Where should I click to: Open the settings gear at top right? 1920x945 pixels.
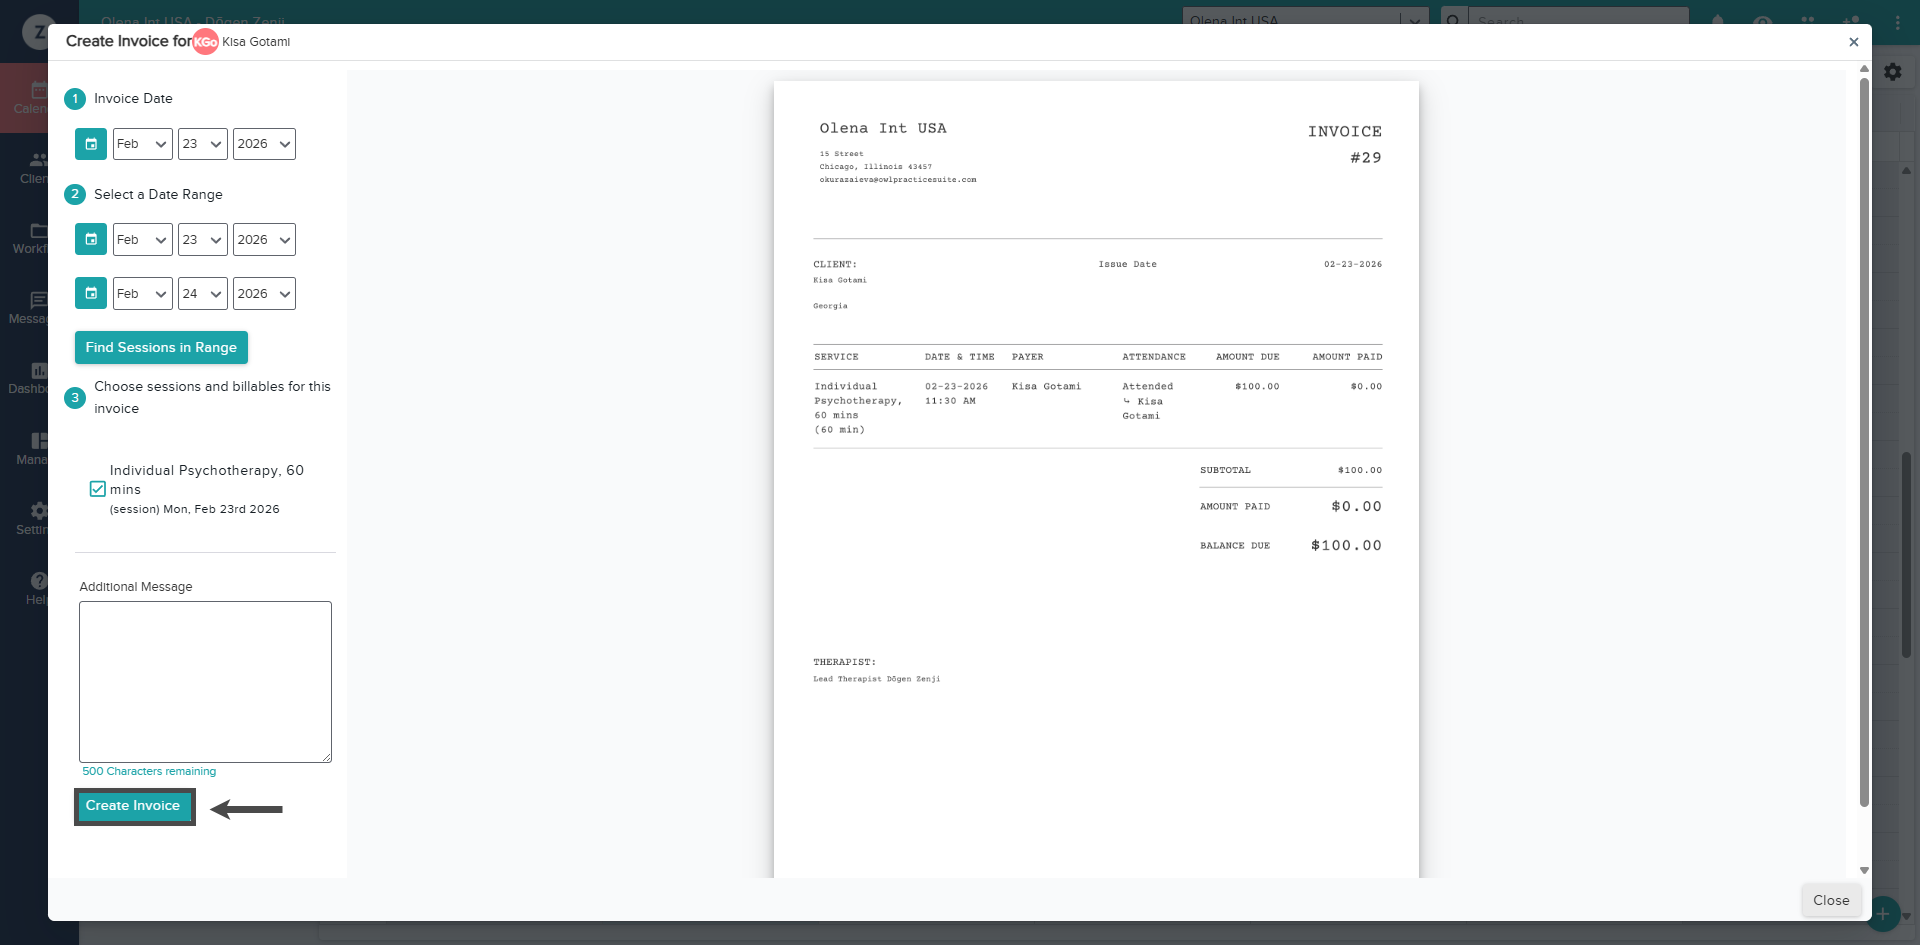pyautogui.click(x=1893, y=72)
